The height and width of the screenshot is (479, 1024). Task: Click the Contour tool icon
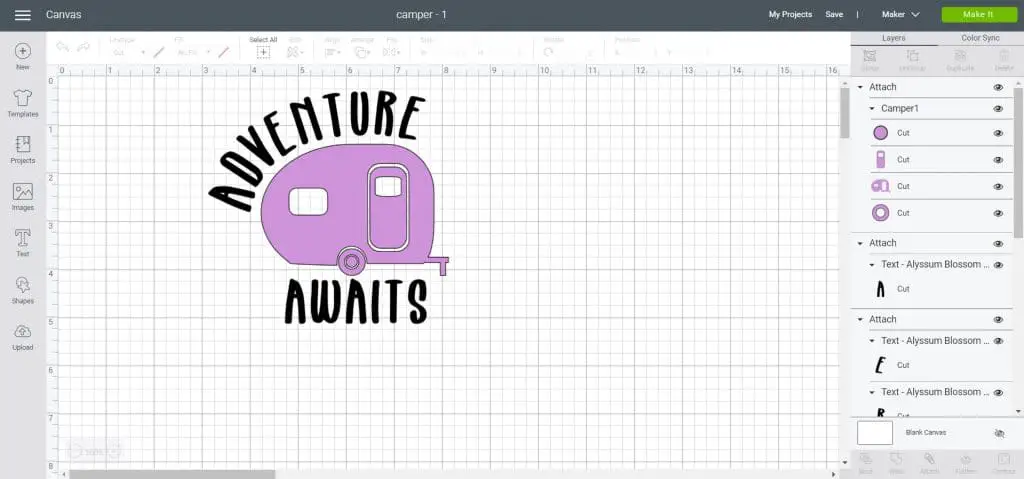(x=1004, y=459)
